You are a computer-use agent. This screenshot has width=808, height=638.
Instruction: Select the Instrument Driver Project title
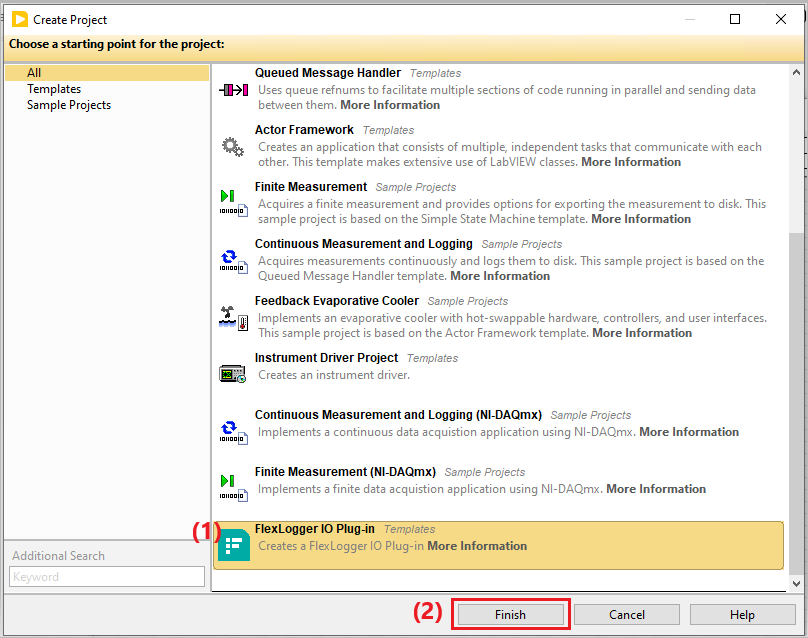pyautogui.click(x=327, y=358)
